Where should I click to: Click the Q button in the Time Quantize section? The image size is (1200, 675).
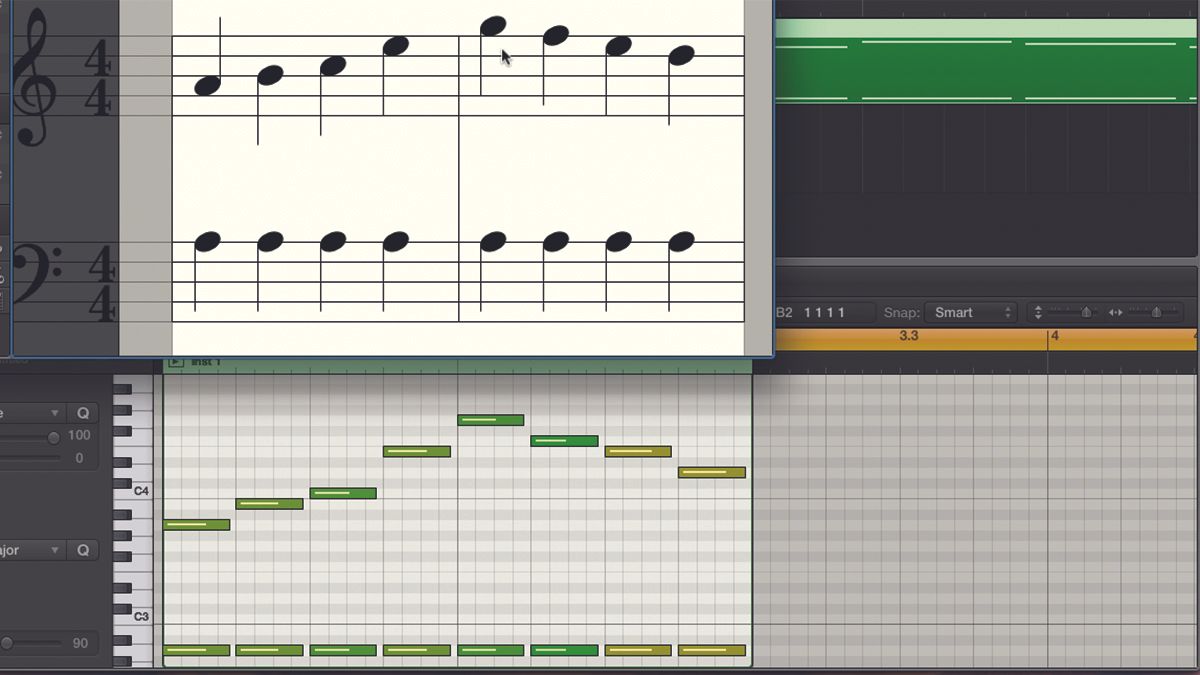pyautogui.click(x=83, y=412)
